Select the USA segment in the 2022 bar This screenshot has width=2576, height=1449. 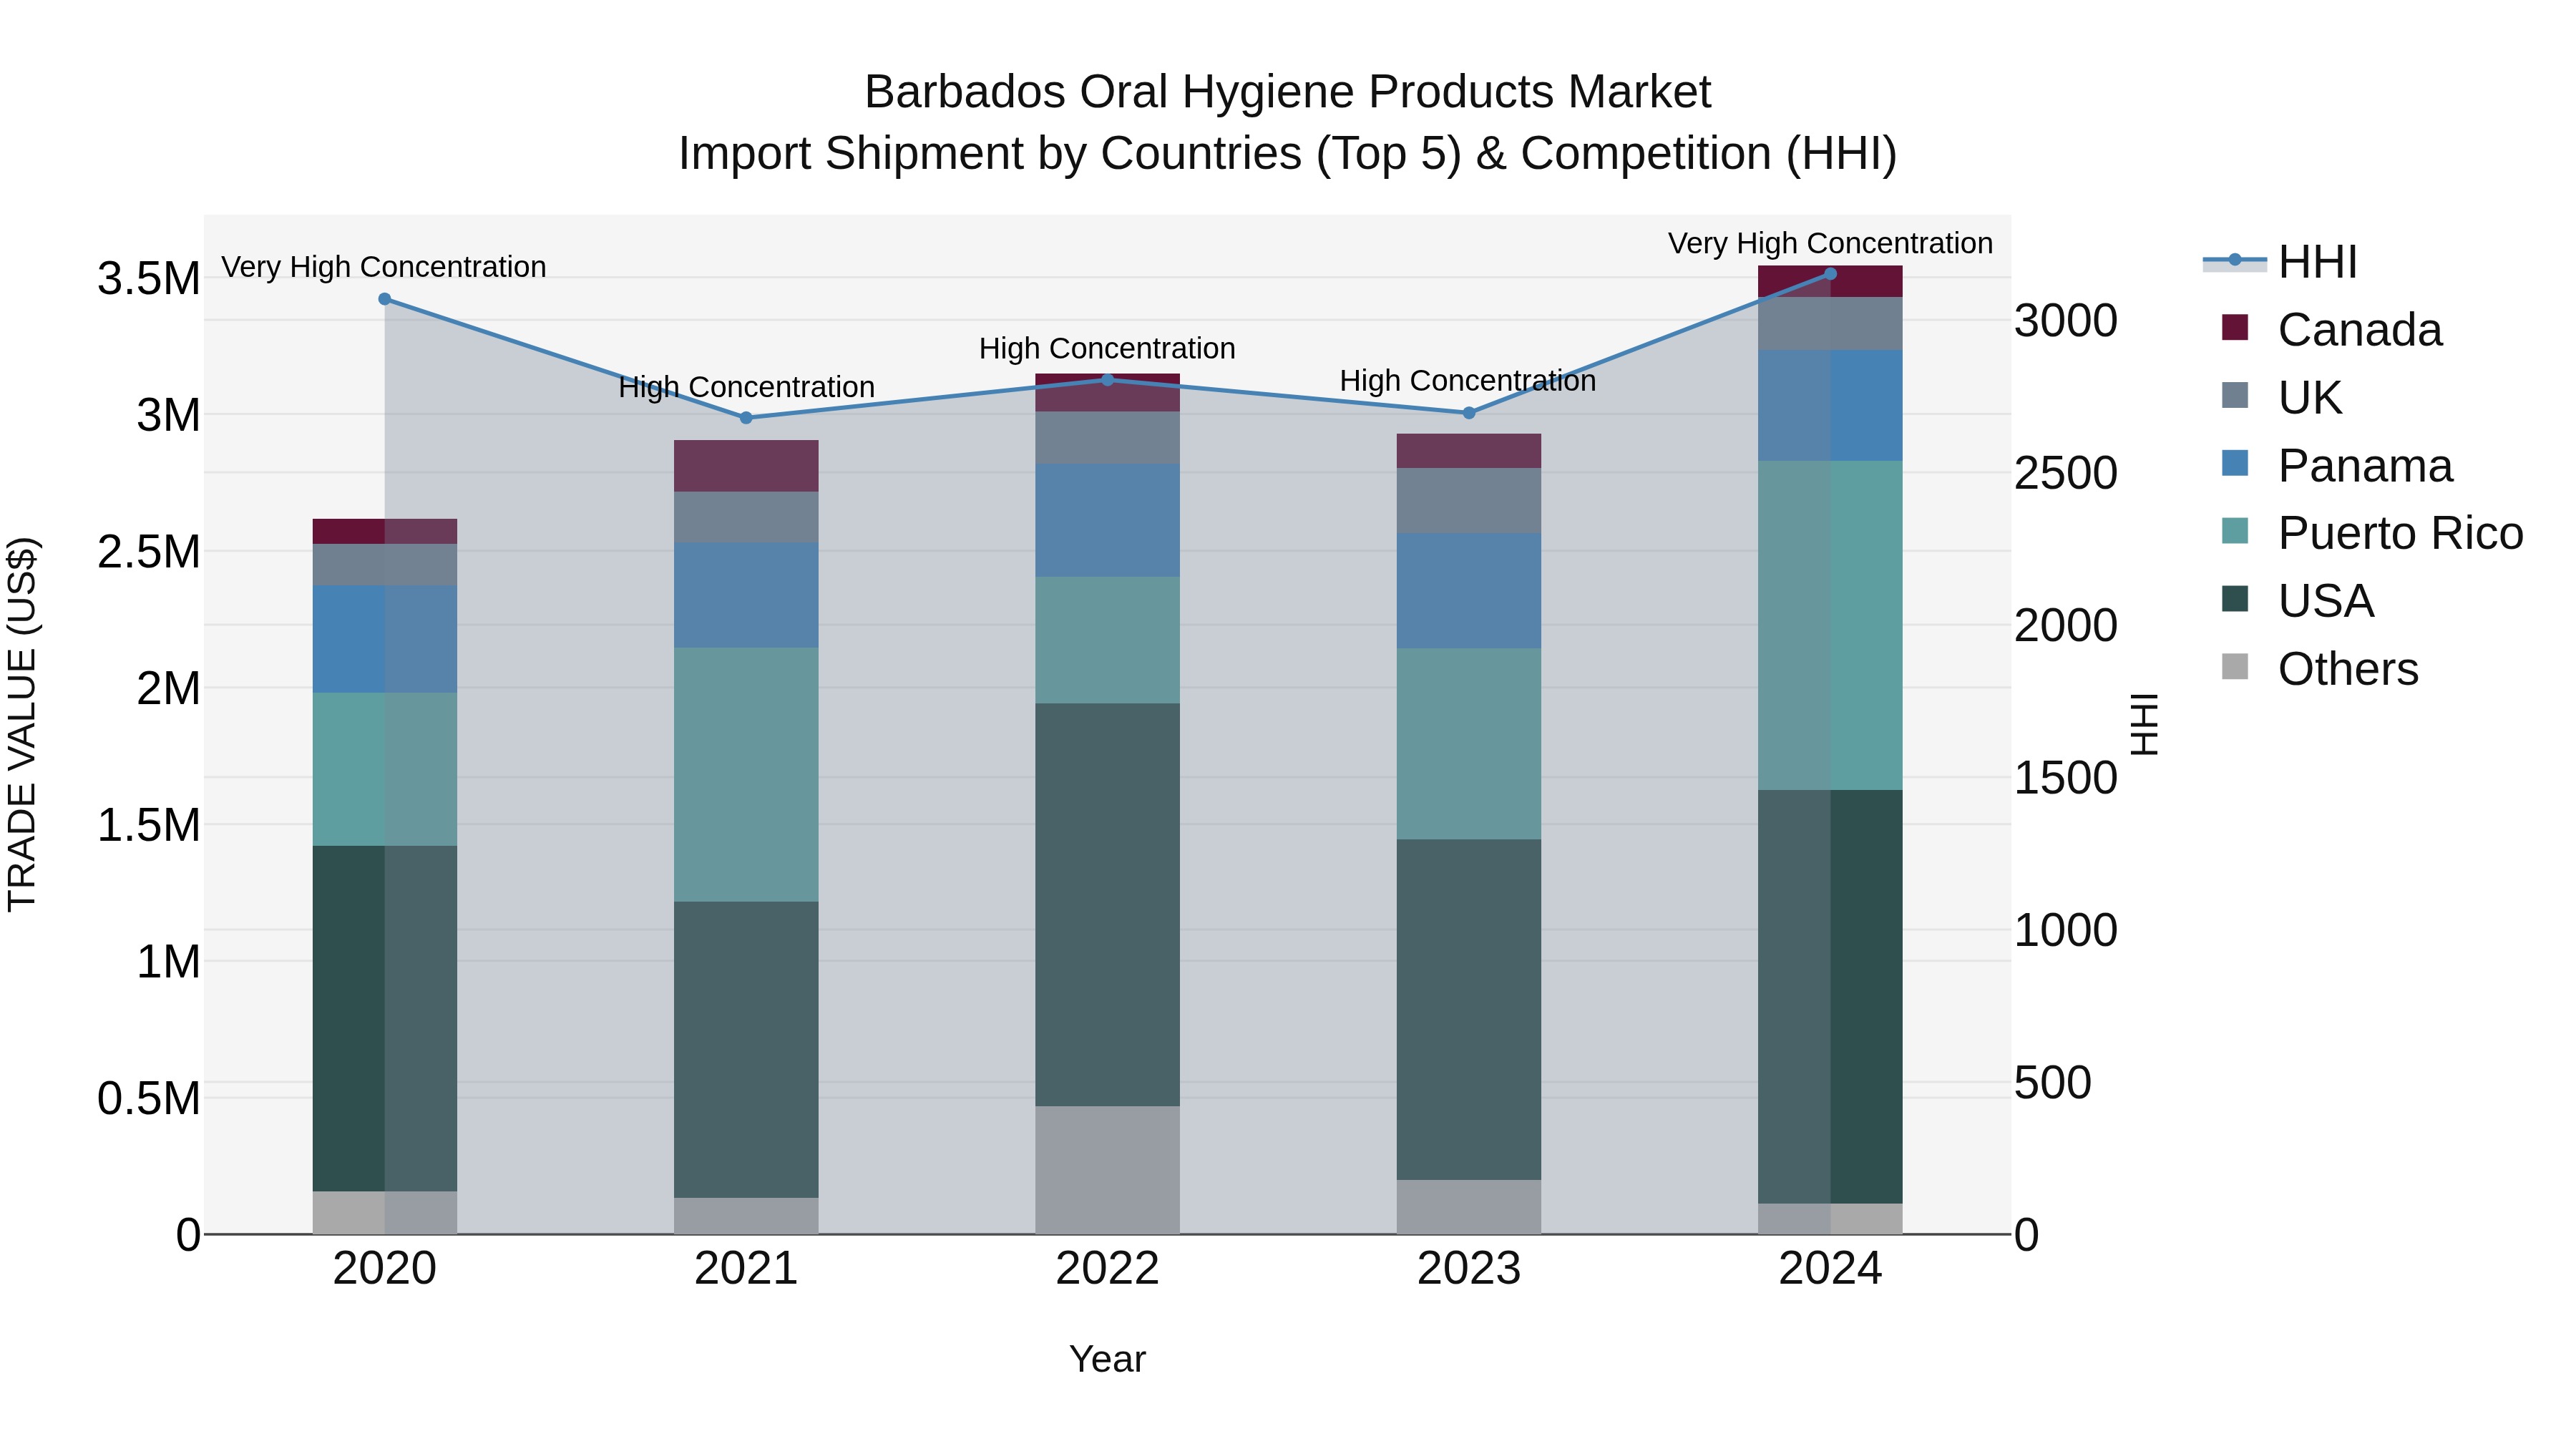pos(1107,905)
